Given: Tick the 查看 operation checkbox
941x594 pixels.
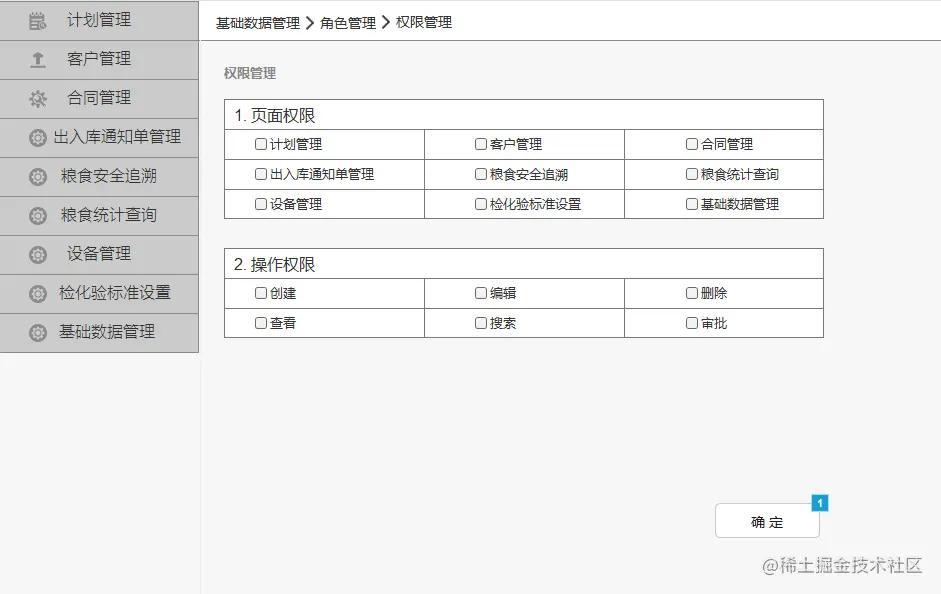Looking at the screenshot, I should 260,323.
